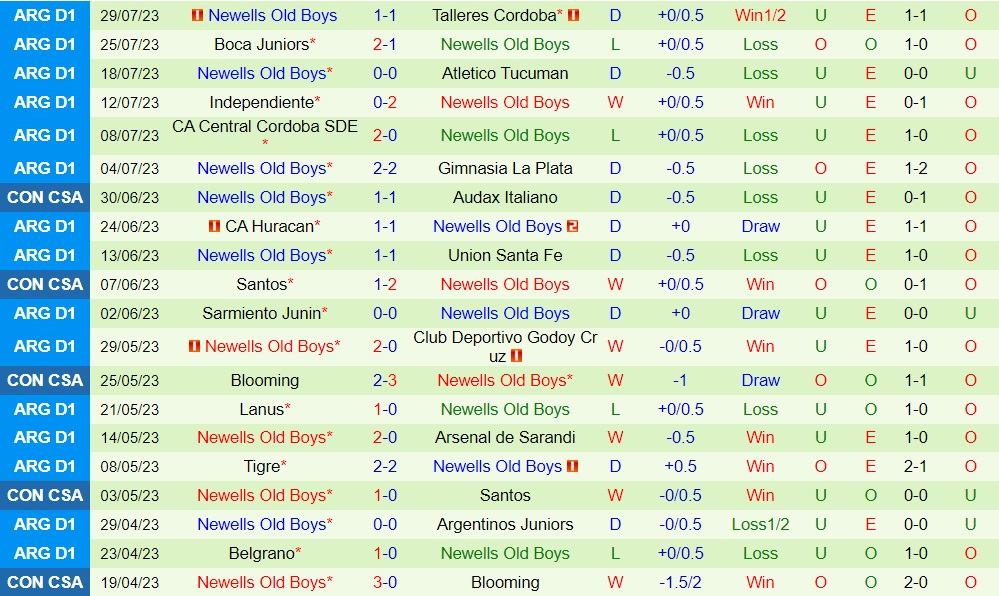Screen dimensions: 999x596
Task: Click red card icon before Newells Old Boys, 29/07/23
Action: [x=197, y=16]
